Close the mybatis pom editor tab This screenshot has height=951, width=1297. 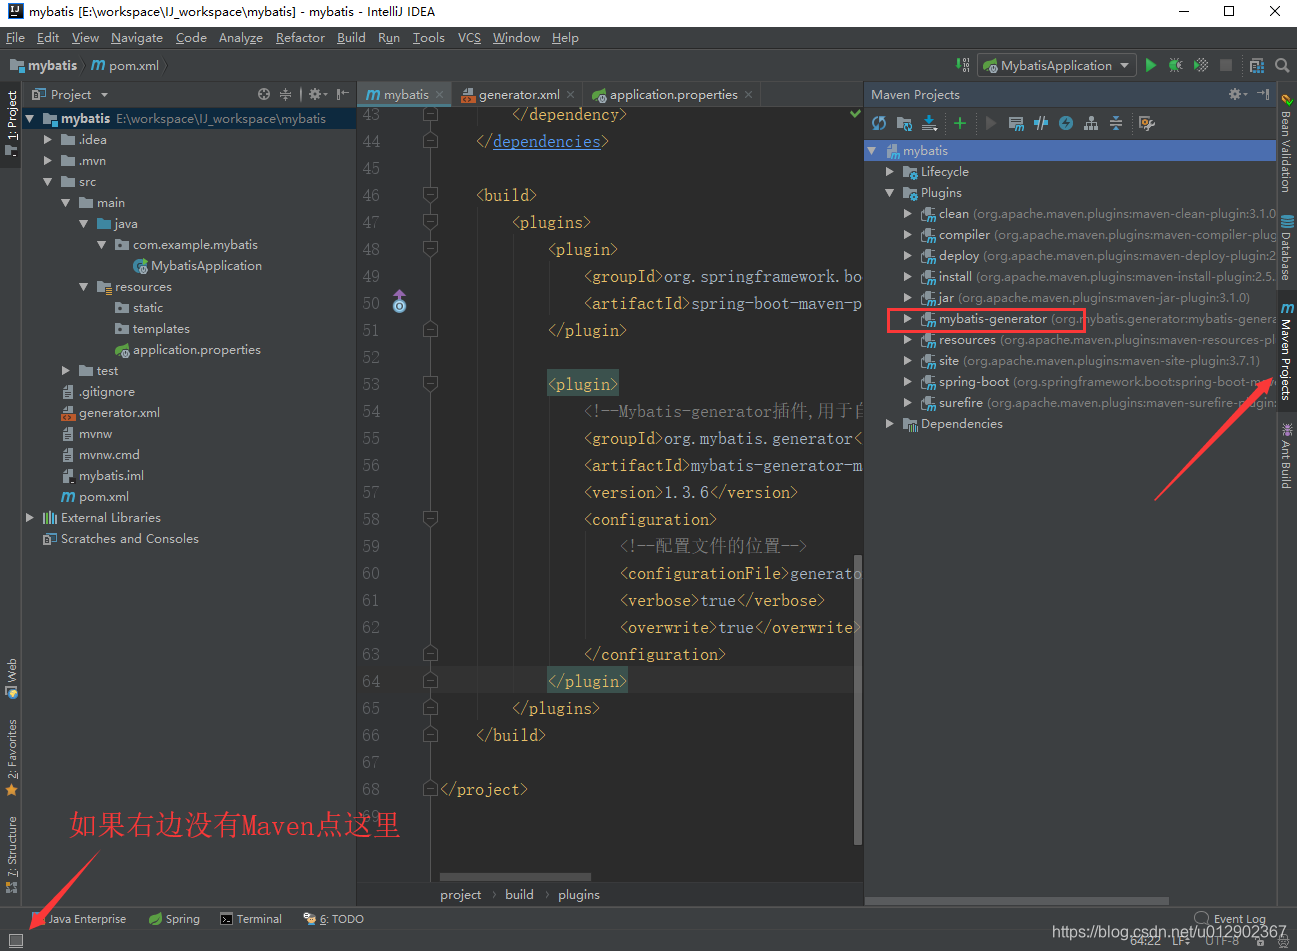coord(439,95)
